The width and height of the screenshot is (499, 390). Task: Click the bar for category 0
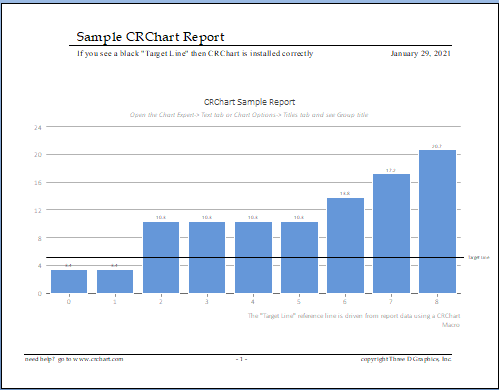(x=69, y=281)
